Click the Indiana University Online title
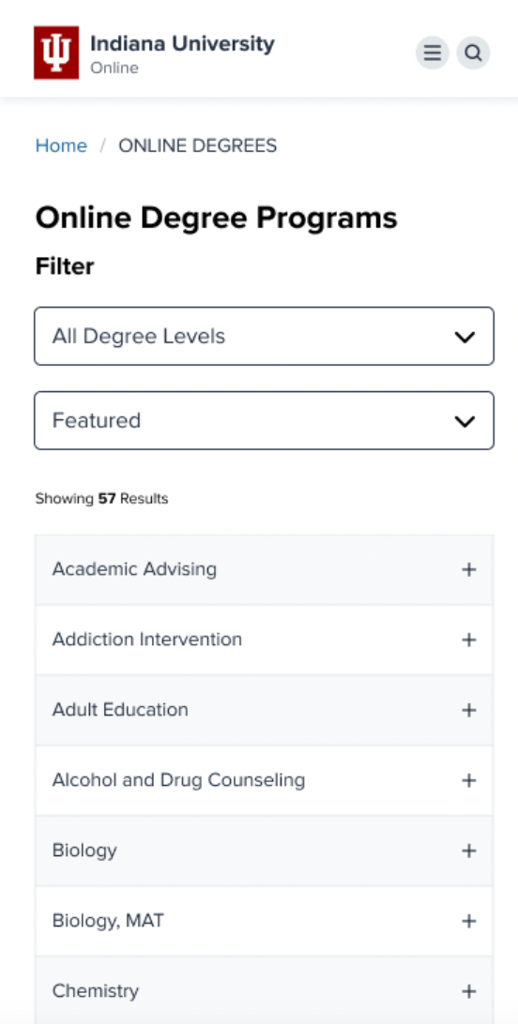 pyautogui.click(x=182, y=54)
